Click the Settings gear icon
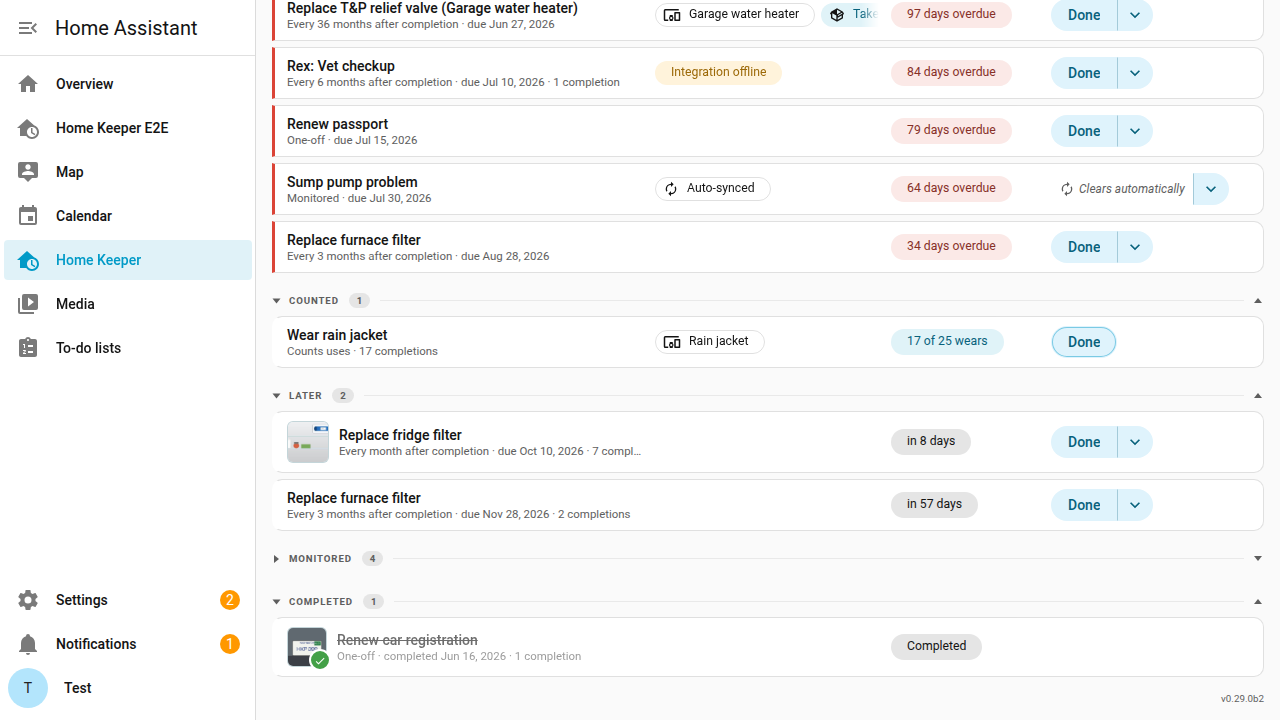This screenshot has height=720, width=1280. coord(28,600)
